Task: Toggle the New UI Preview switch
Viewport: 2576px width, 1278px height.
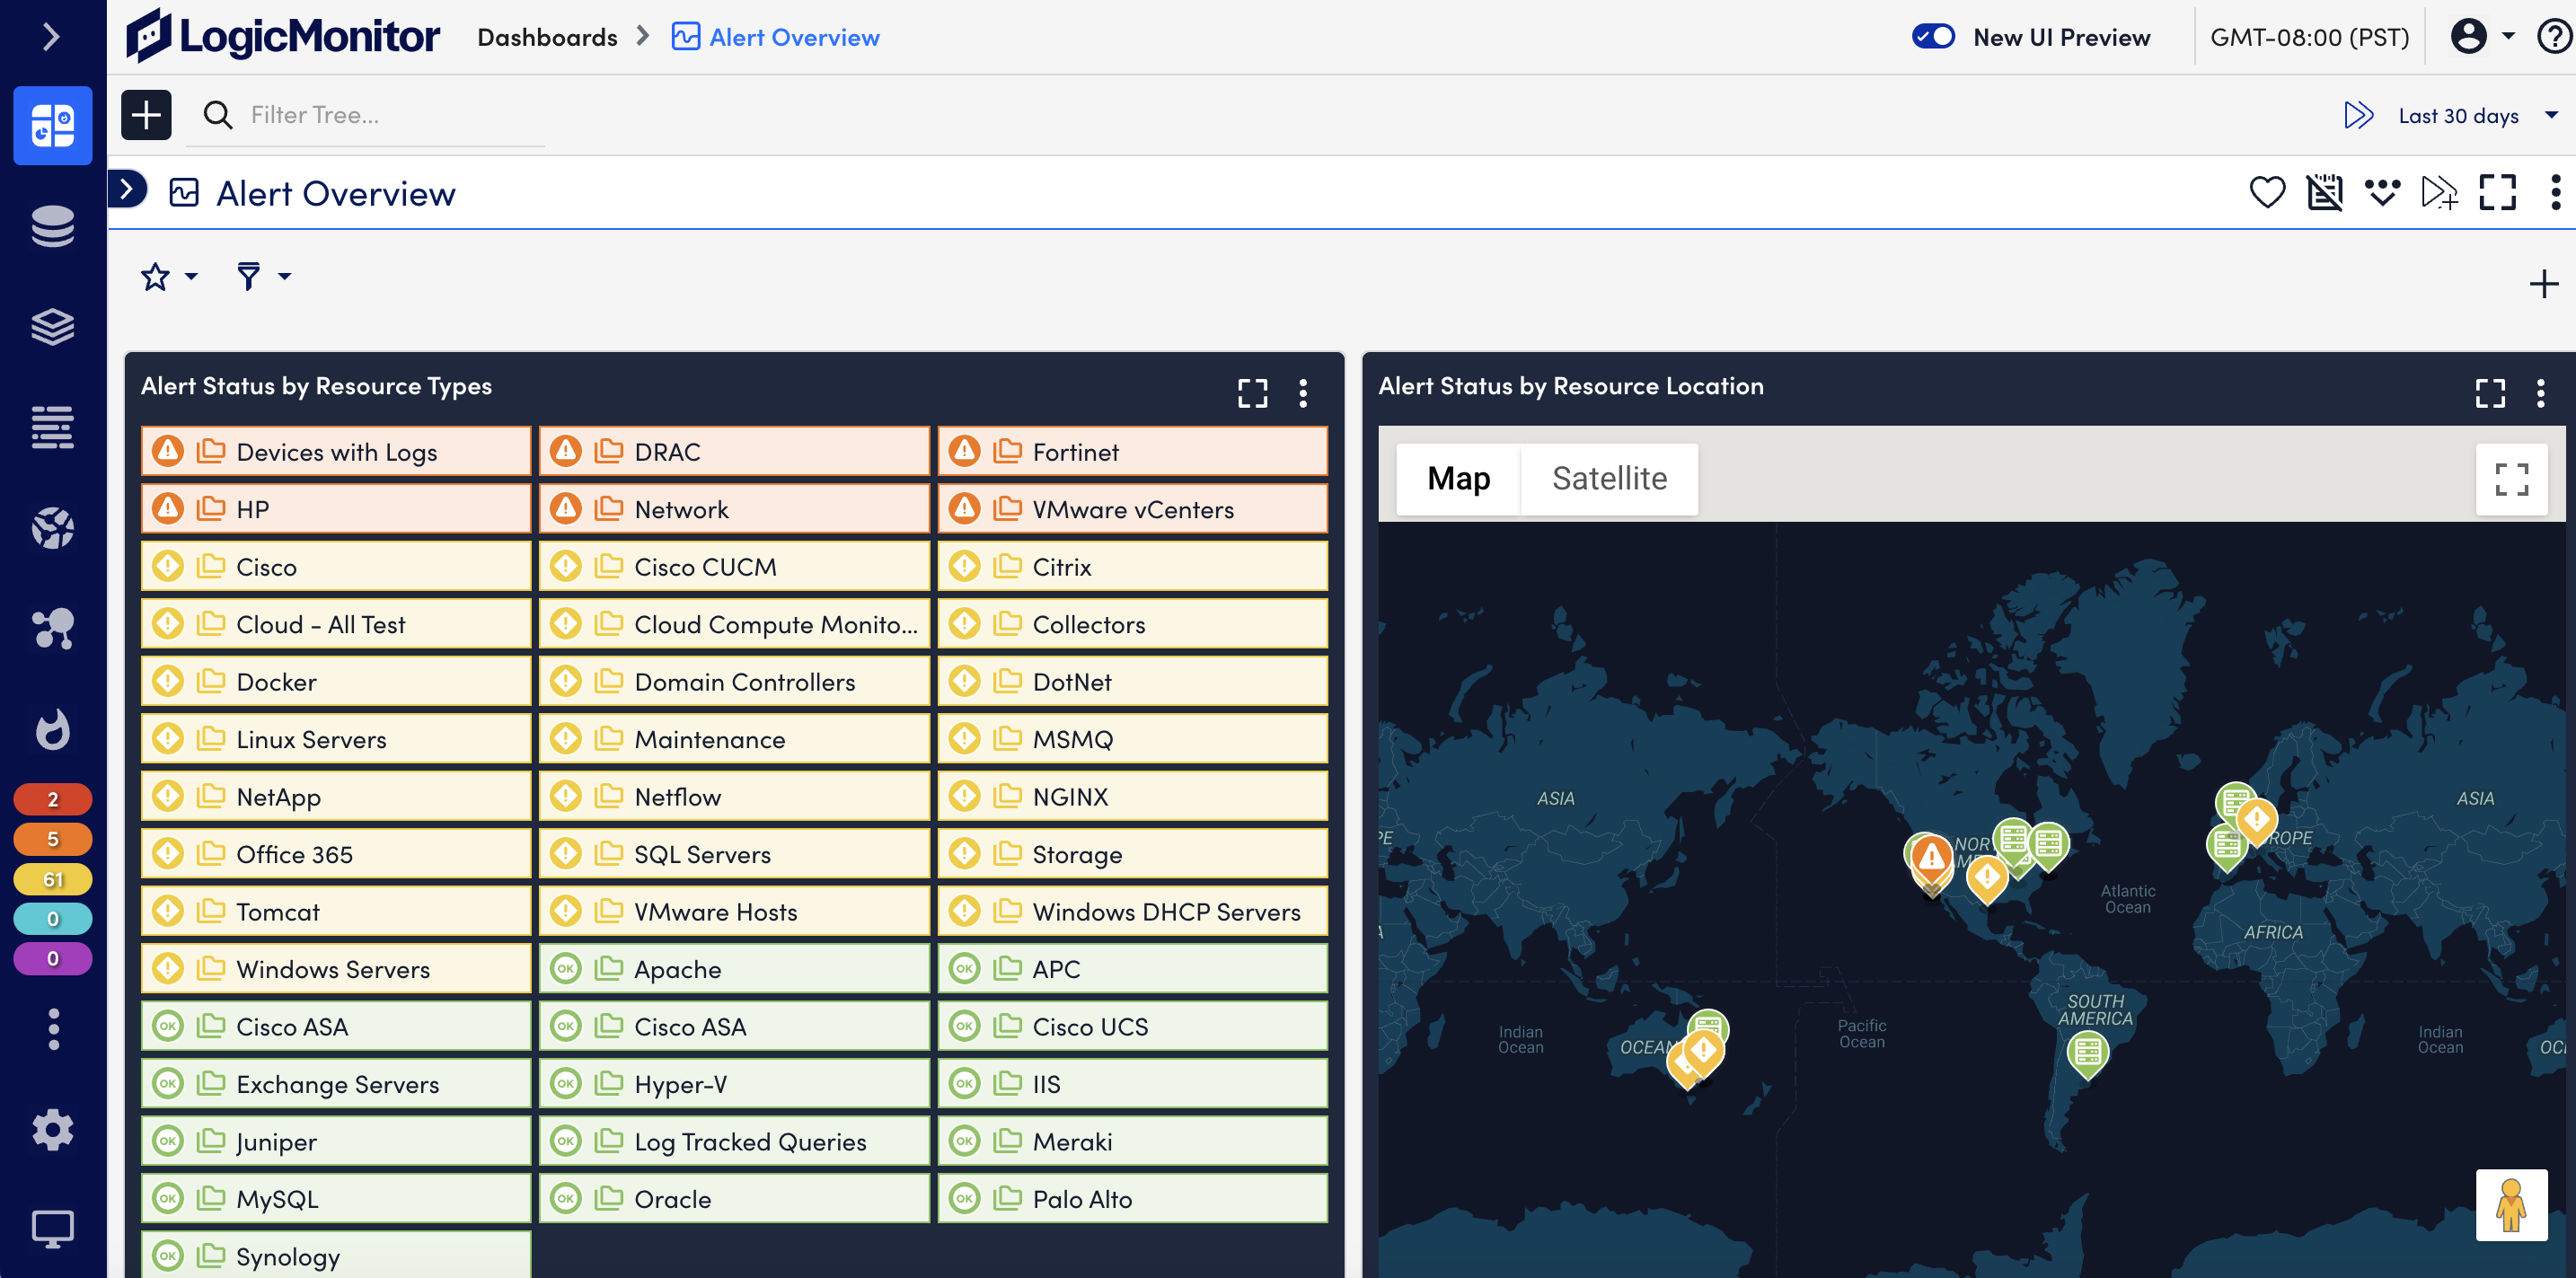Action: [x=1934, y=36]
